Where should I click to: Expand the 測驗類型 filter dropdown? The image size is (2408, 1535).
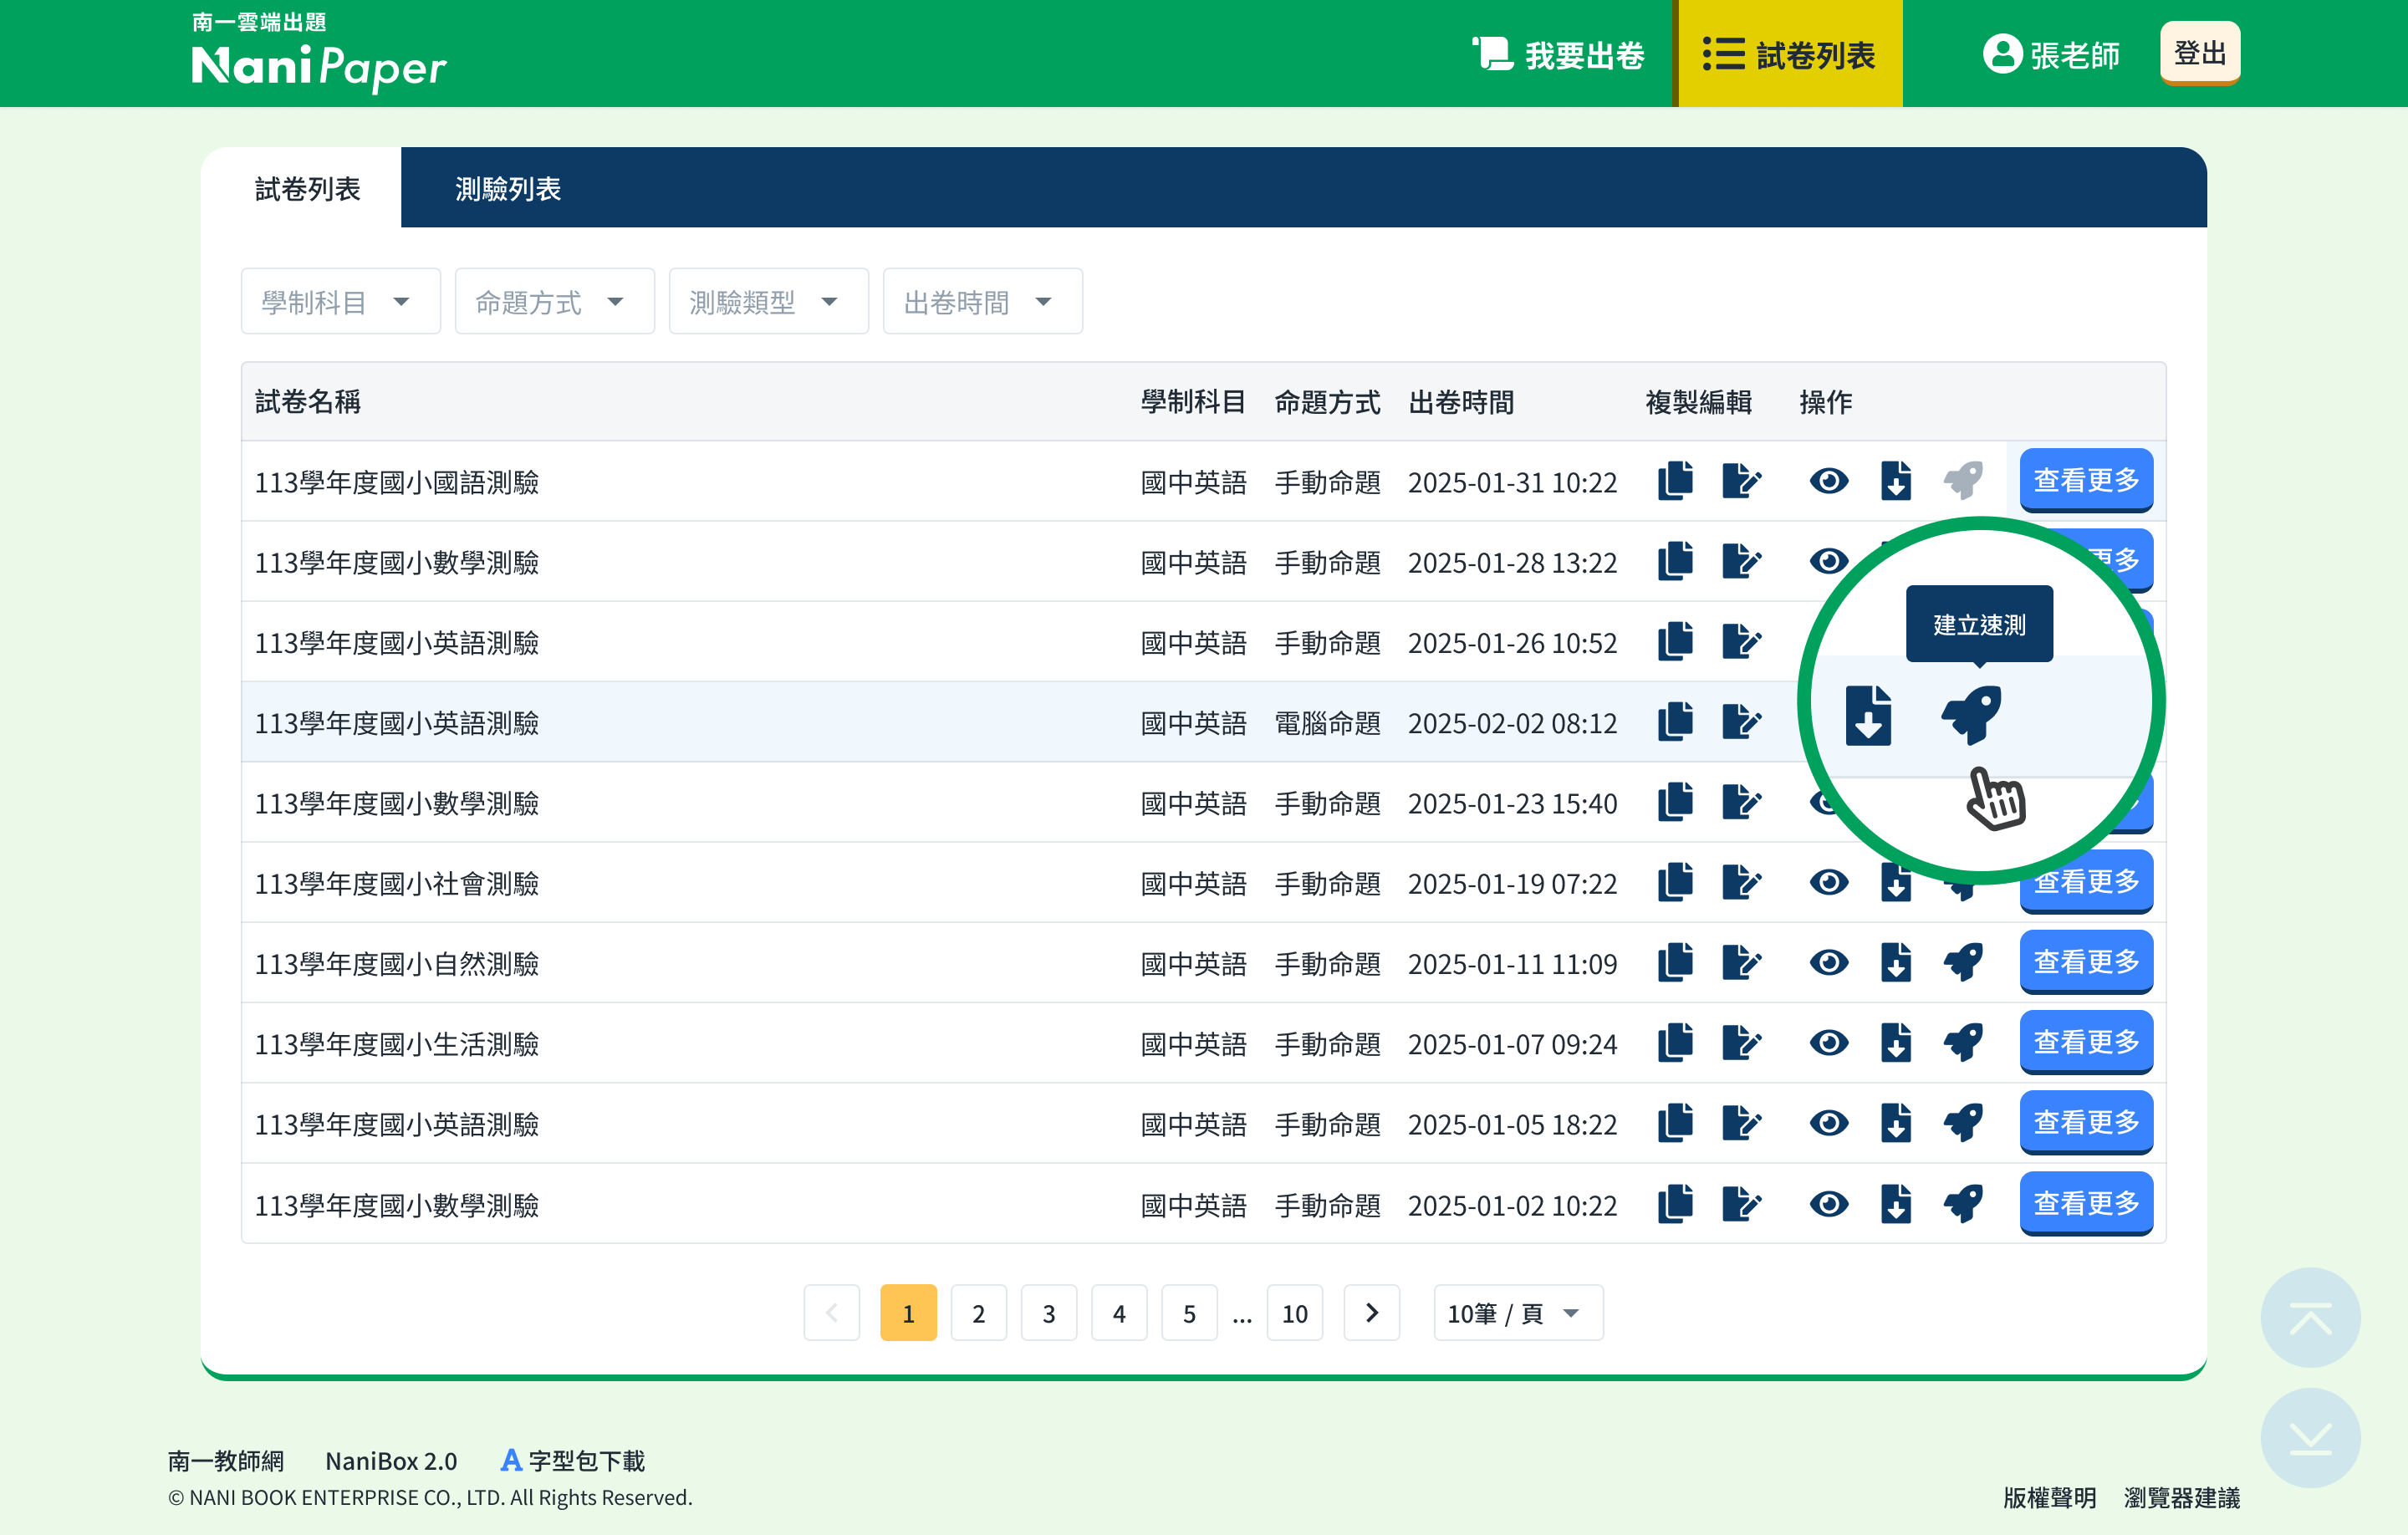tap(769, 301)
